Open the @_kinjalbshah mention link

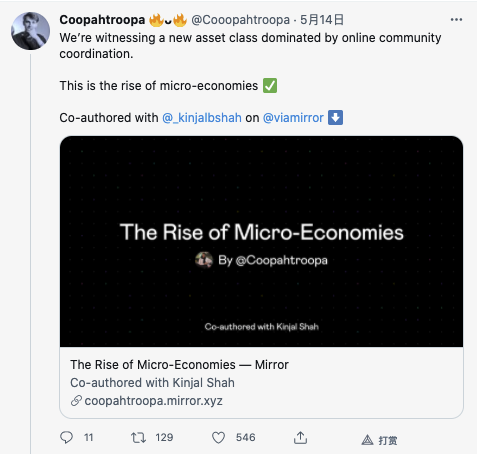point(202,118)
